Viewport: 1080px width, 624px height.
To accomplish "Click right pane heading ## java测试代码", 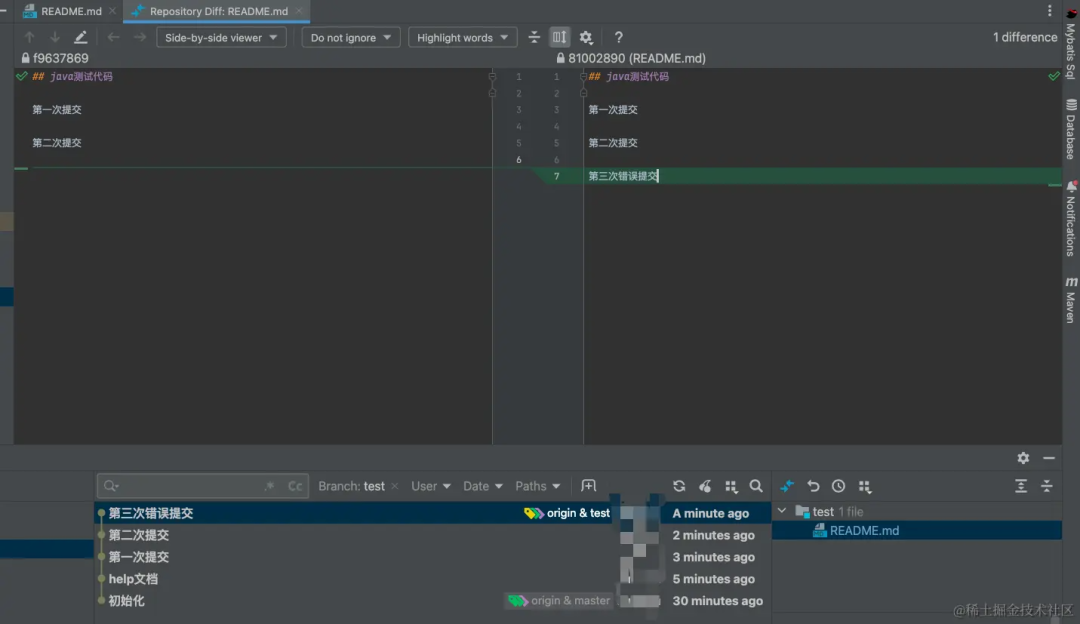I will click(628, 76).
